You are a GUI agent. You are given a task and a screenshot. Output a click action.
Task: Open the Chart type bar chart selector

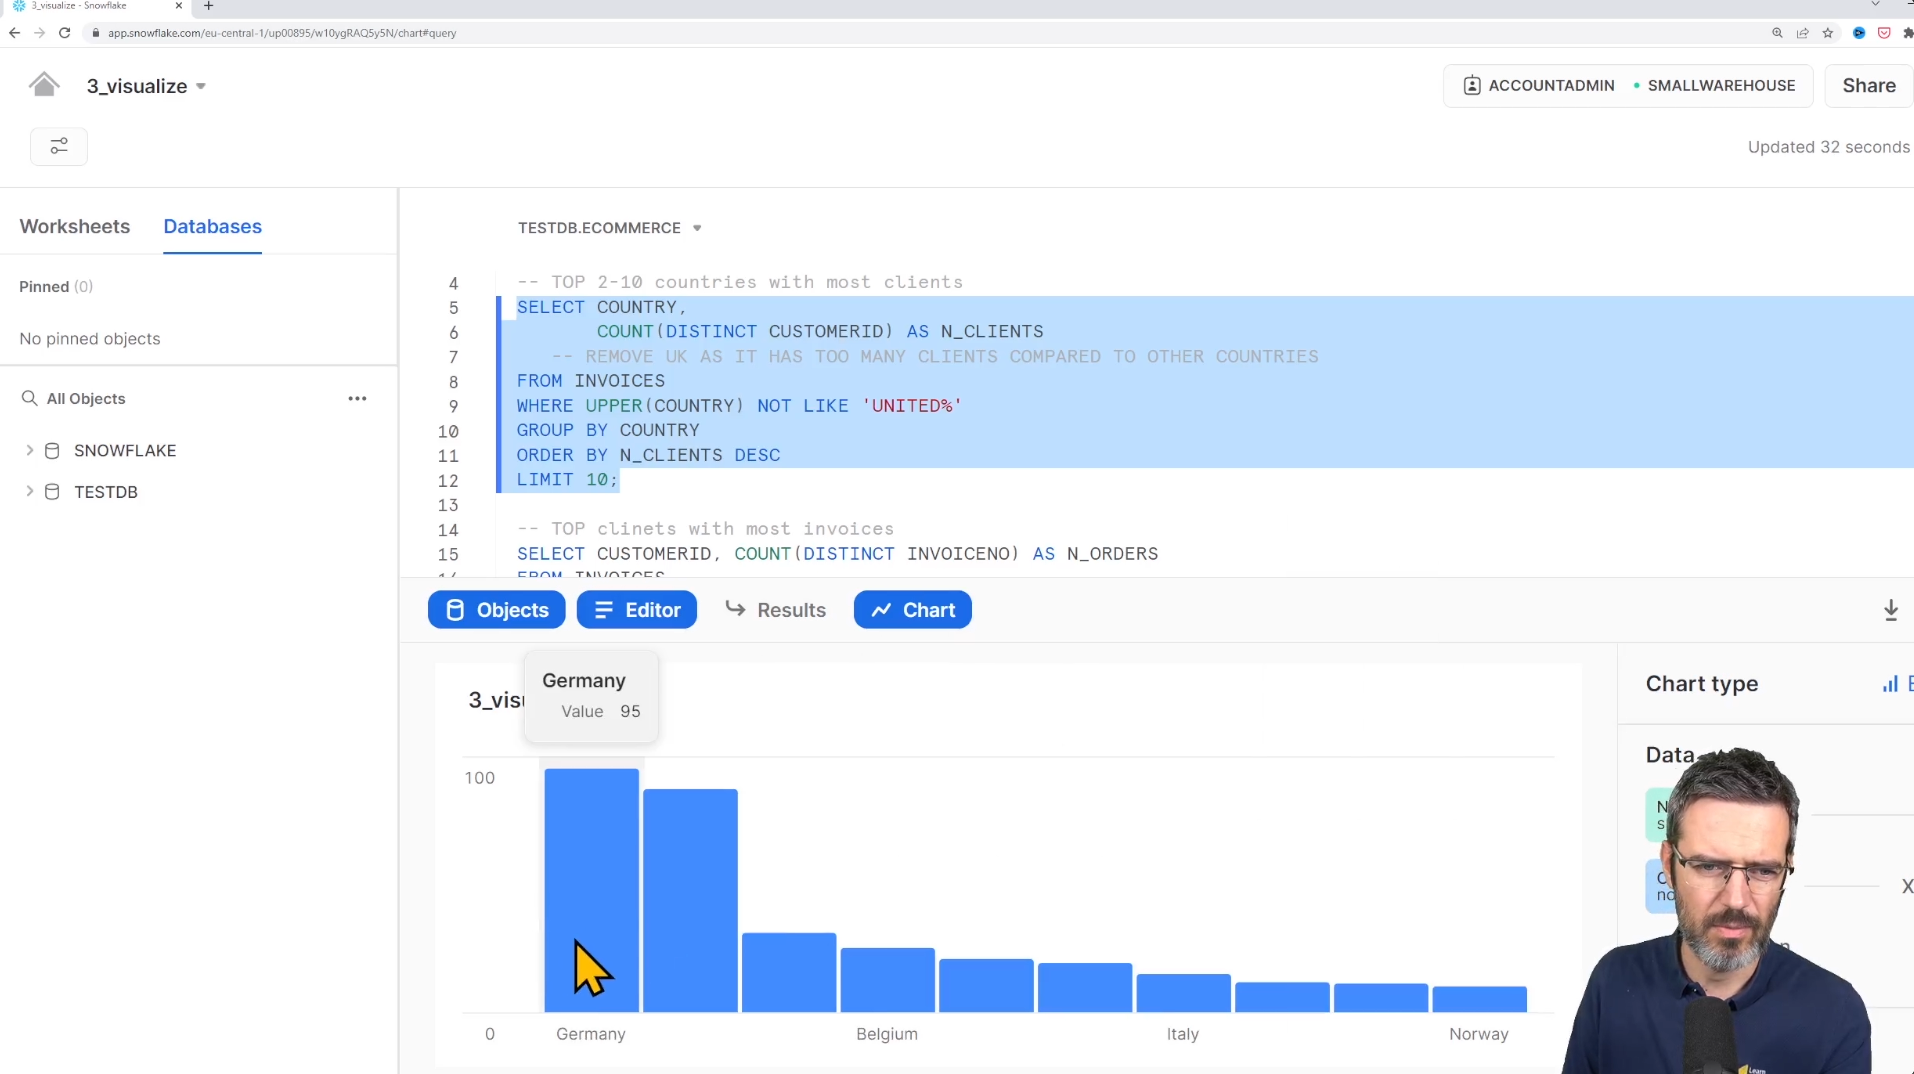(x=1896, y=684)
